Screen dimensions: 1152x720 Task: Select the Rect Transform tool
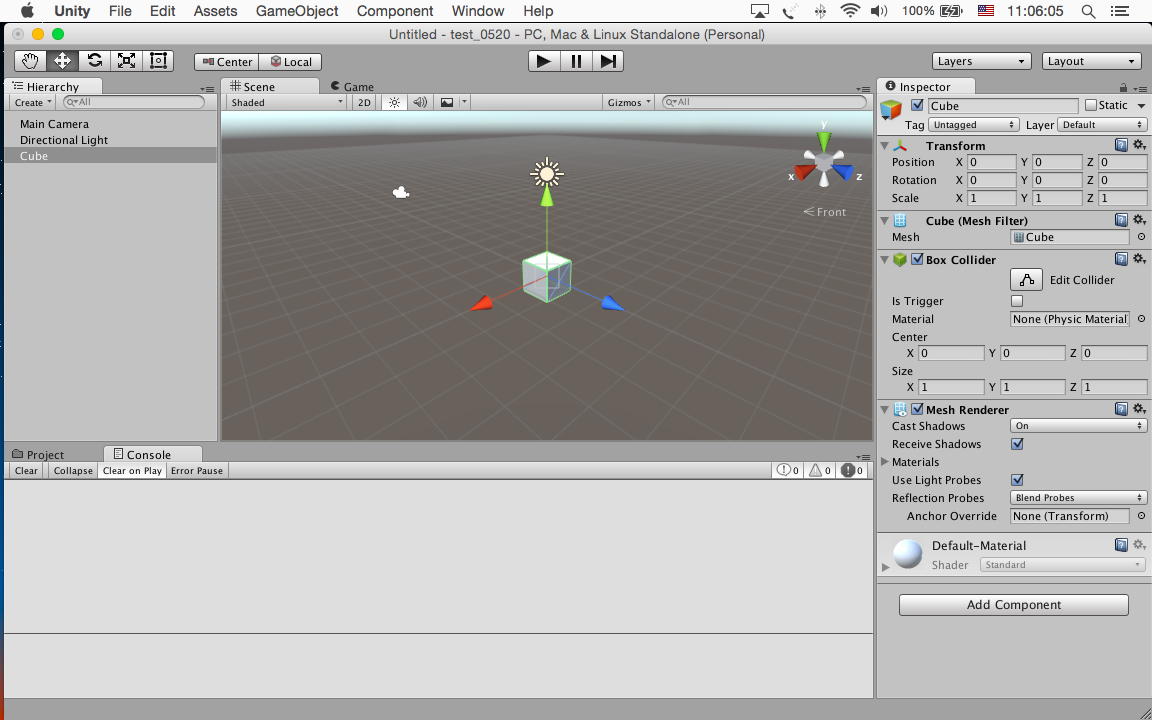tap(158, 61)
